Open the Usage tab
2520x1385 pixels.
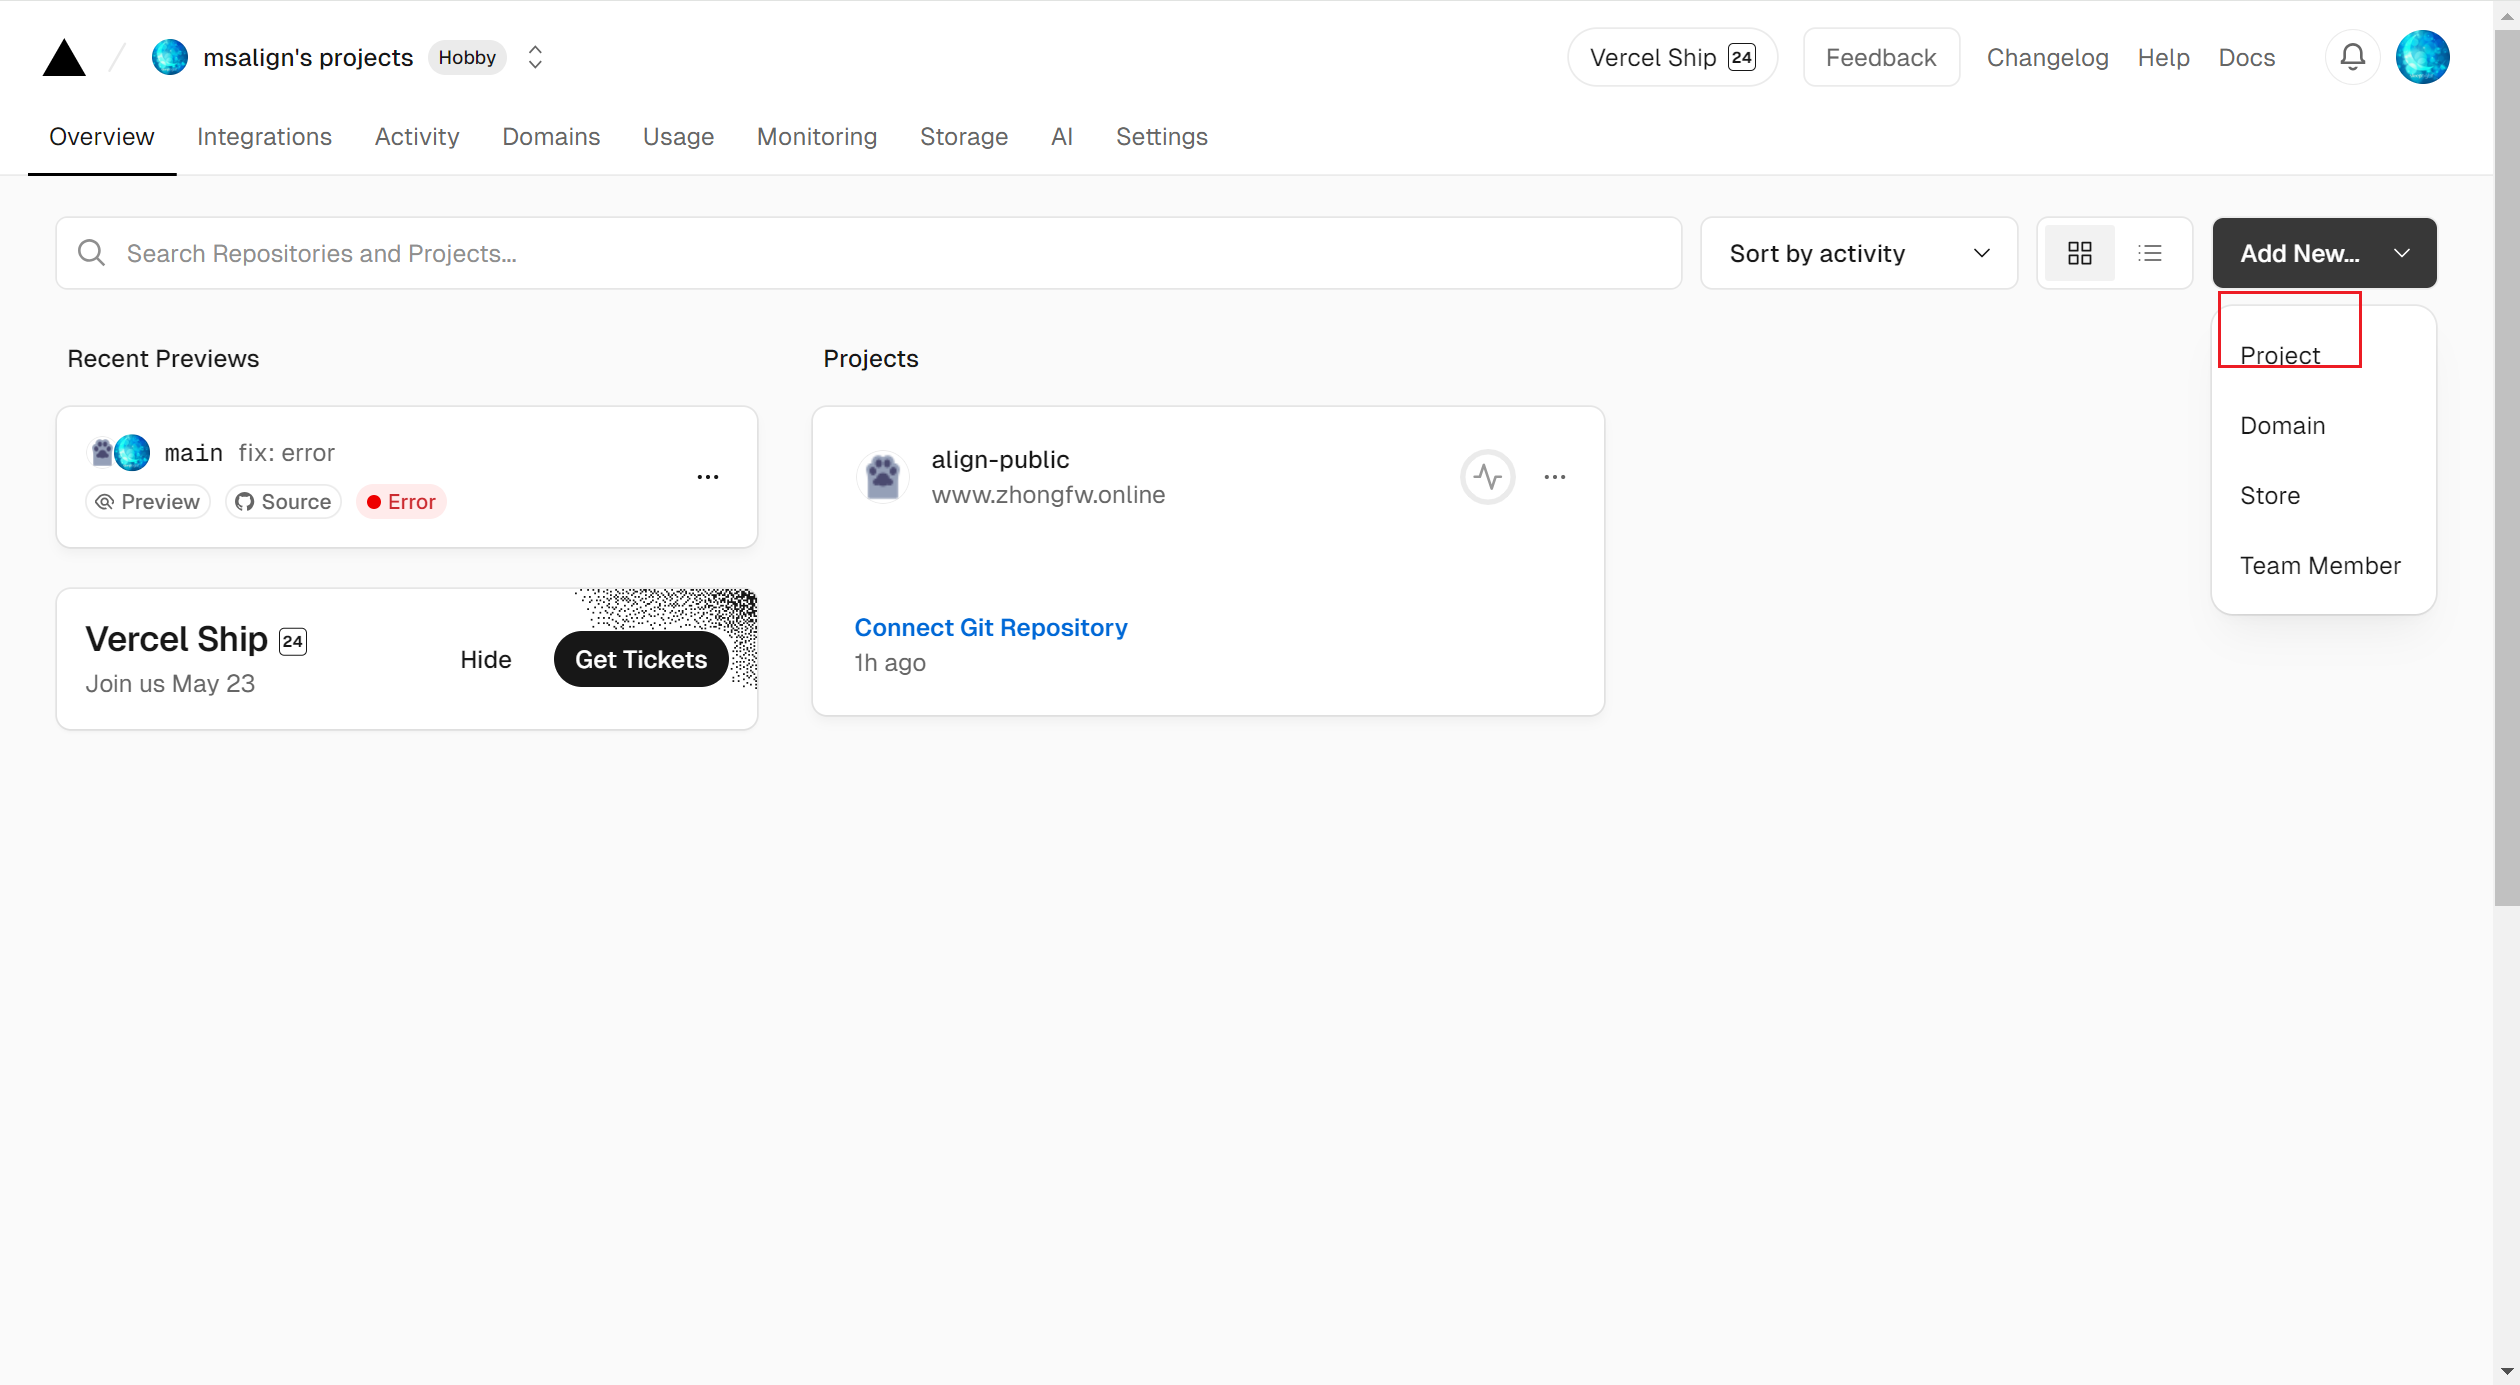pos(678,136)
